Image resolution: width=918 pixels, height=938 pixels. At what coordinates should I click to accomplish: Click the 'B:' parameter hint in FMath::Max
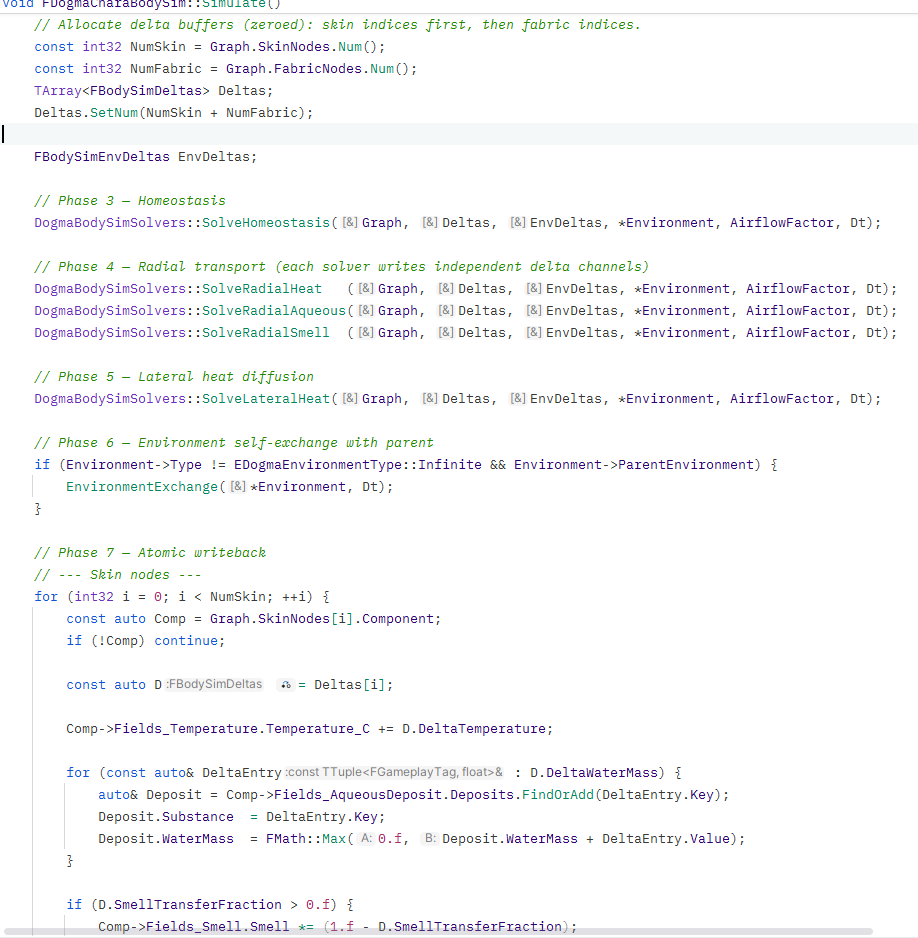click(430, 839)
